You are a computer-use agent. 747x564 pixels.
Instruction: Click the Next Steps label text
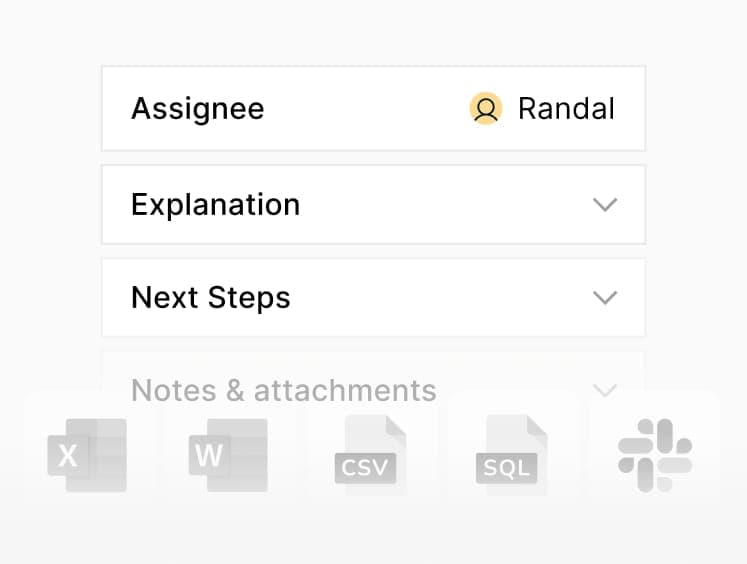point(211,298)
